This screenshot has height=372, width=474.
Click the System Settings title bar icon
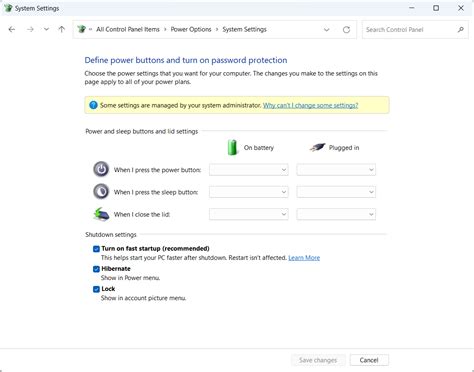point(8,8)
